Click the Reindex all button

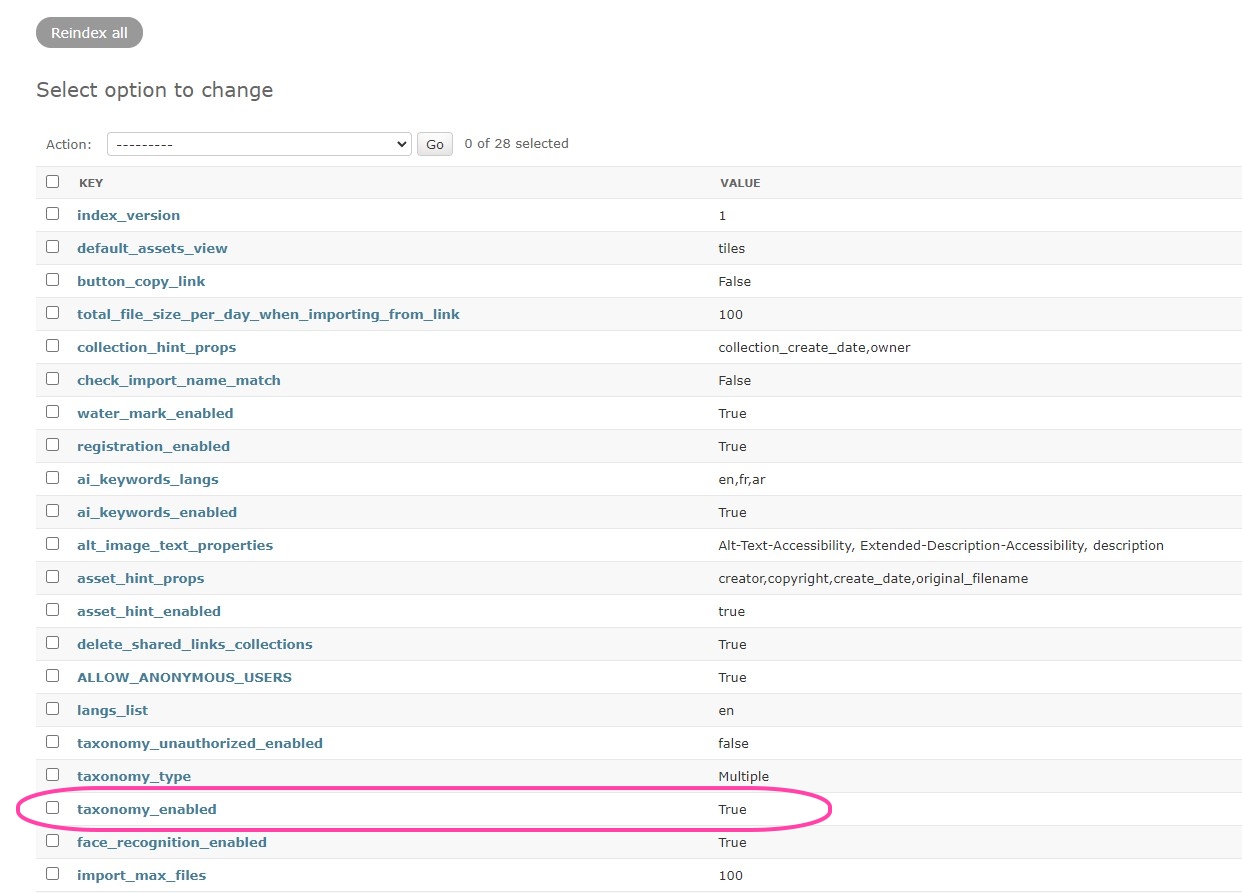(89, 33)
